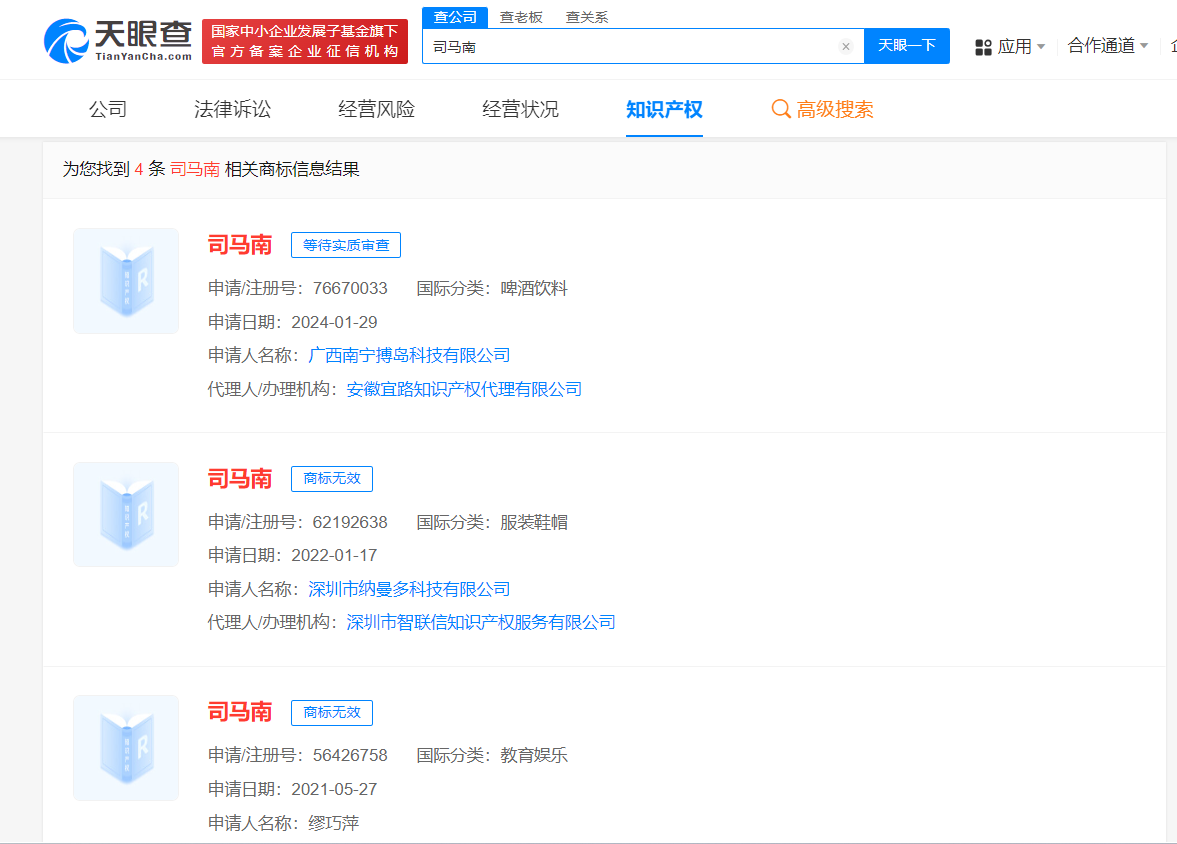Click application date 2022-01-17

click(x=334, y=556)
